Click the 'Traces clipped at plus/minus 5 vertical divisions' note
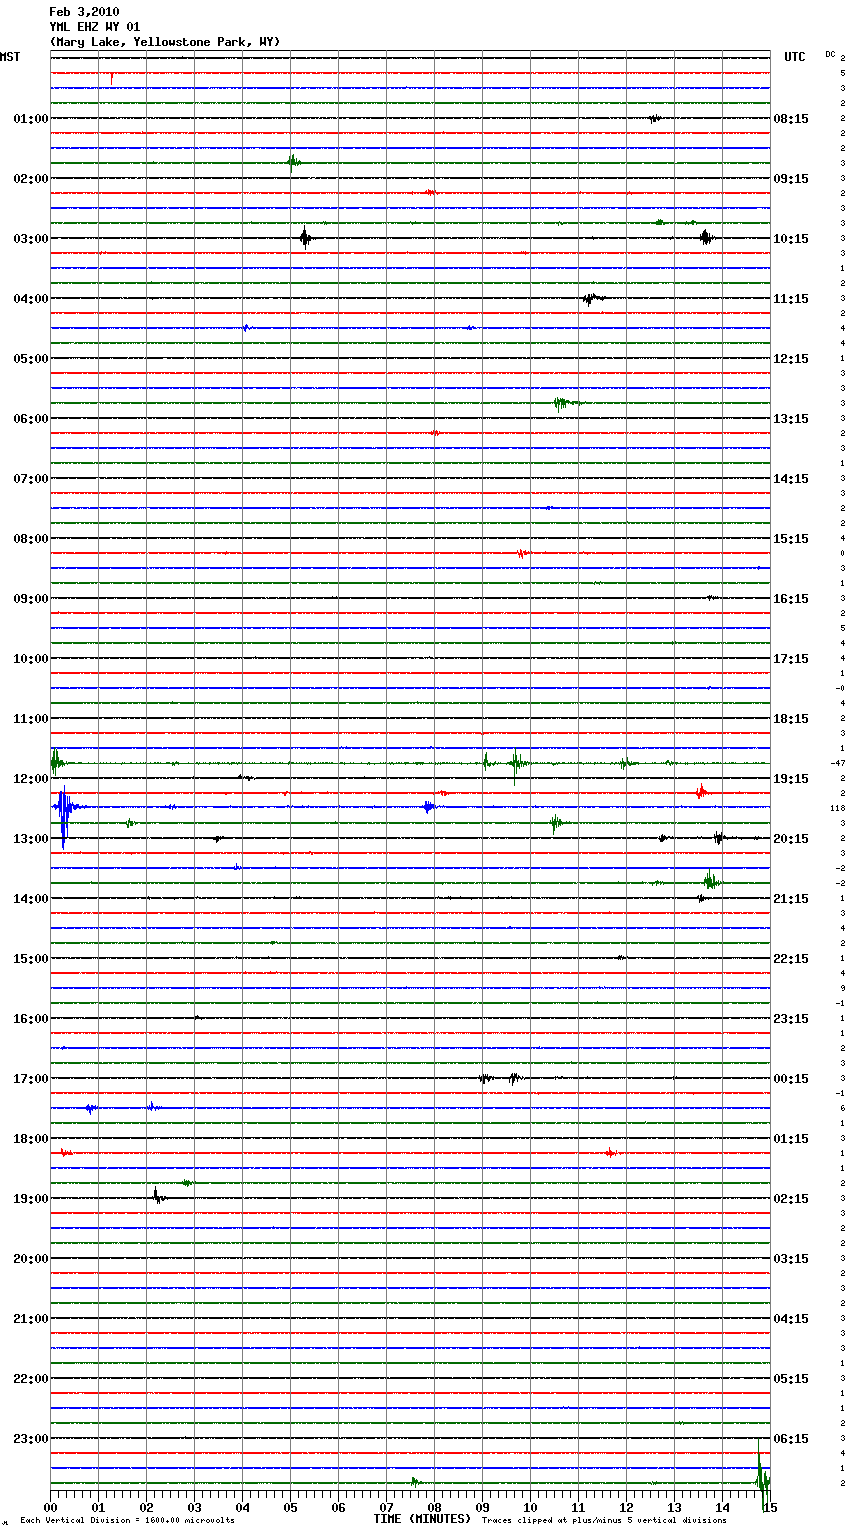This screenshot has width=850, height=1534. pos(604,1521)
